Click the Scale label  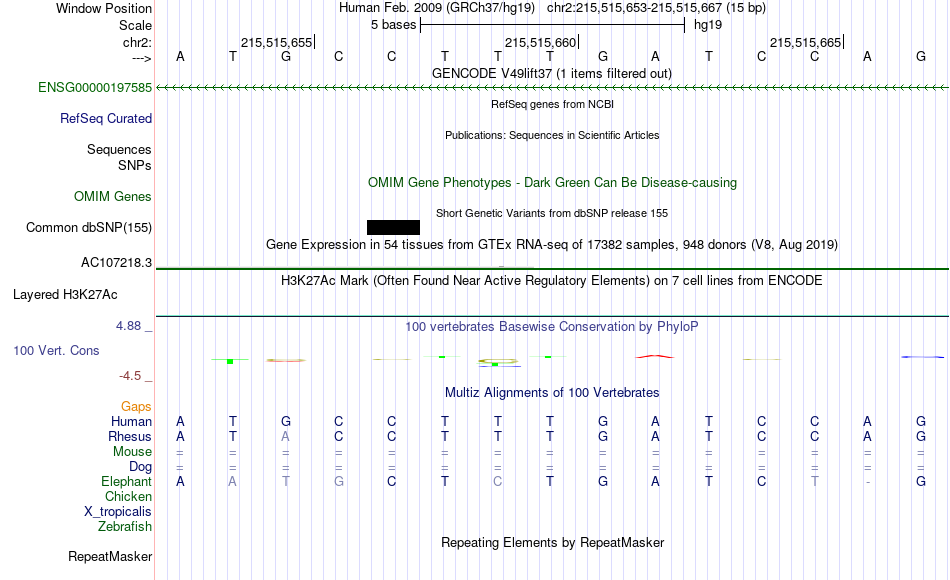click(x=135, y=25)
